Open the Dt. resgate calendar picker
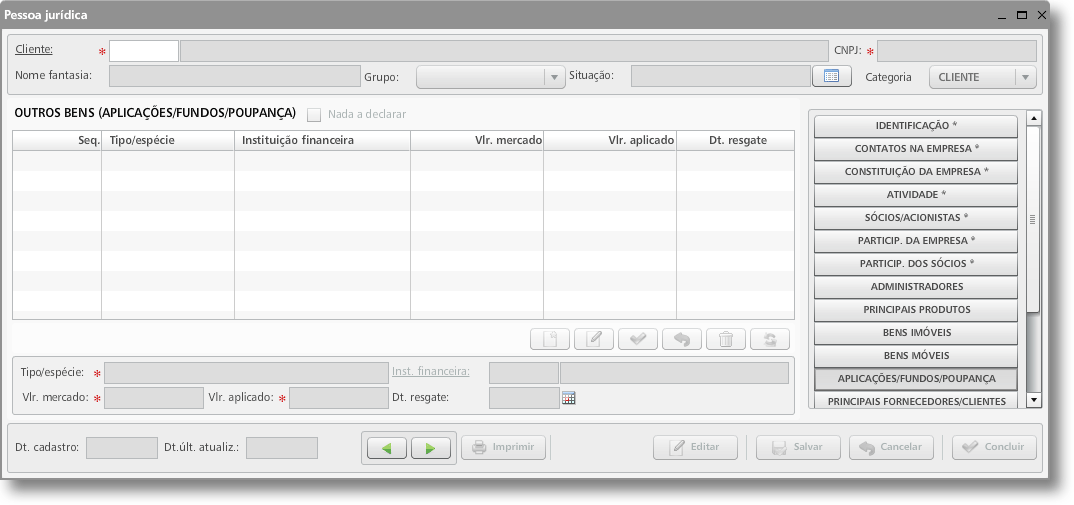This screenshot has height=505, width=1074. coord(569,397)
